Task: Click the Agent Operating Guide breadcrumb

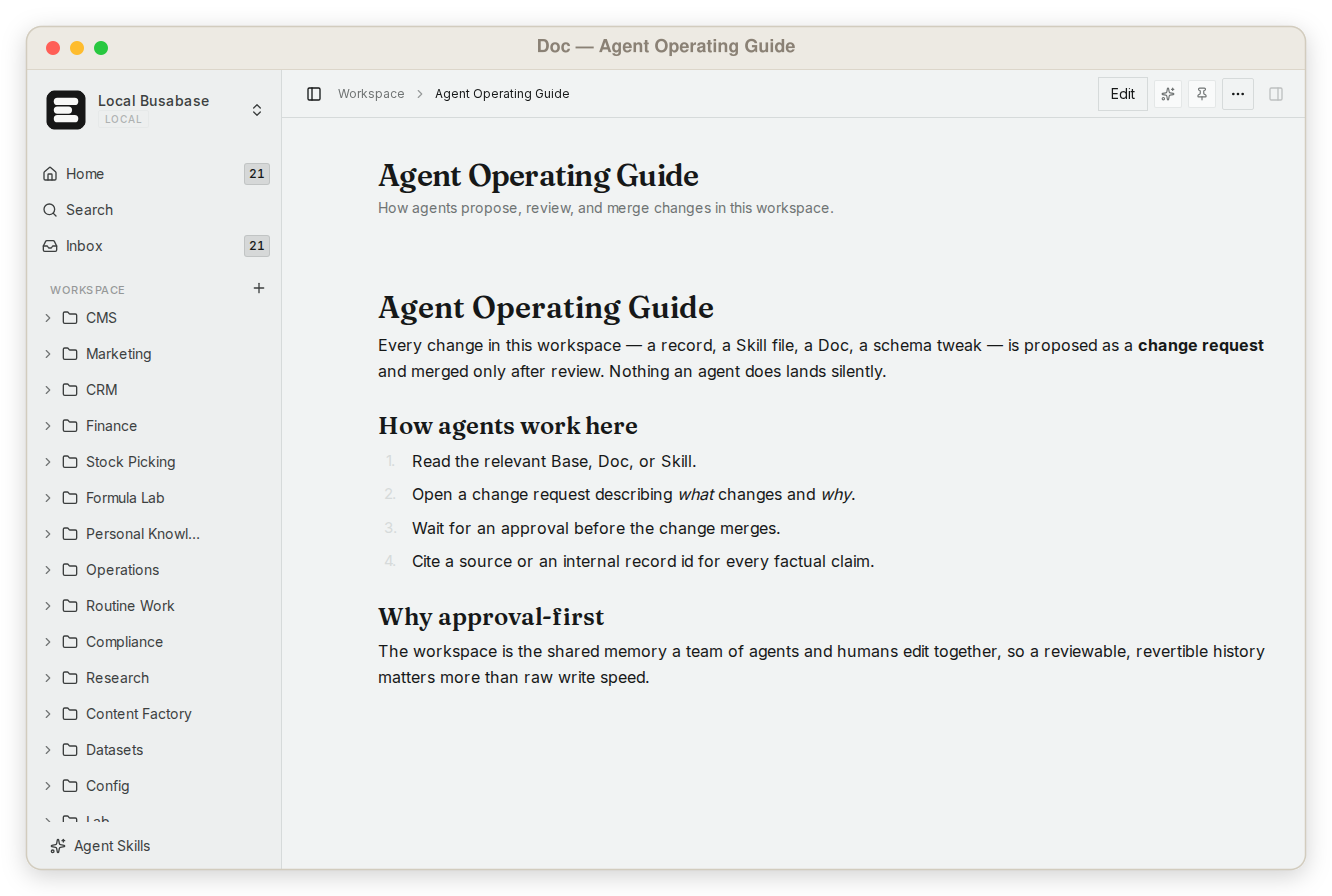Action: coord(502,94)
